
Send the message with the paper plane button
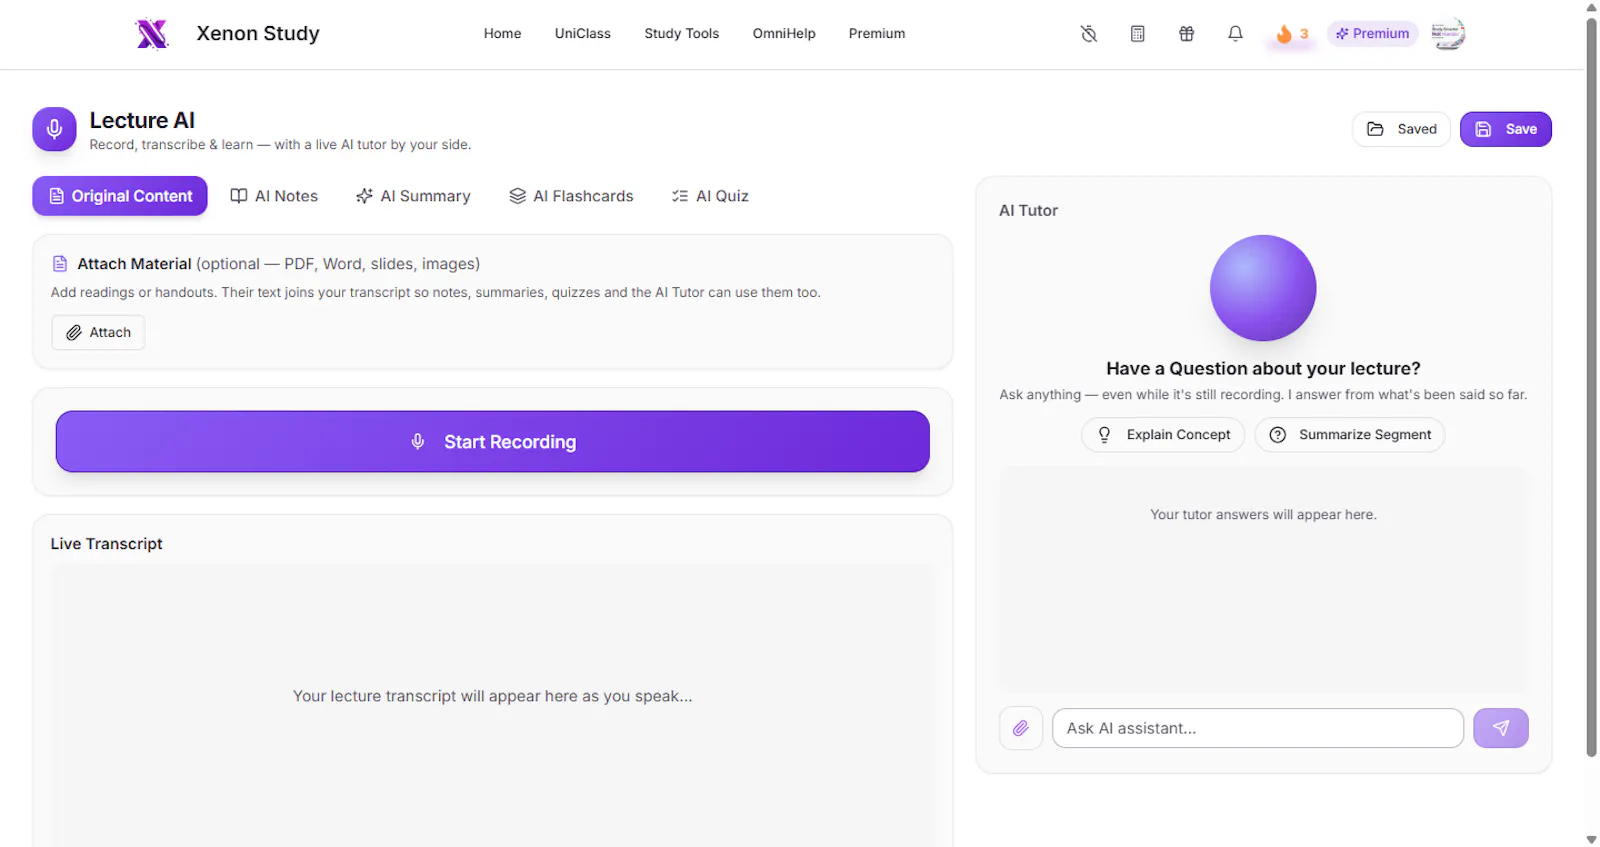click(x=1501, y=728)
